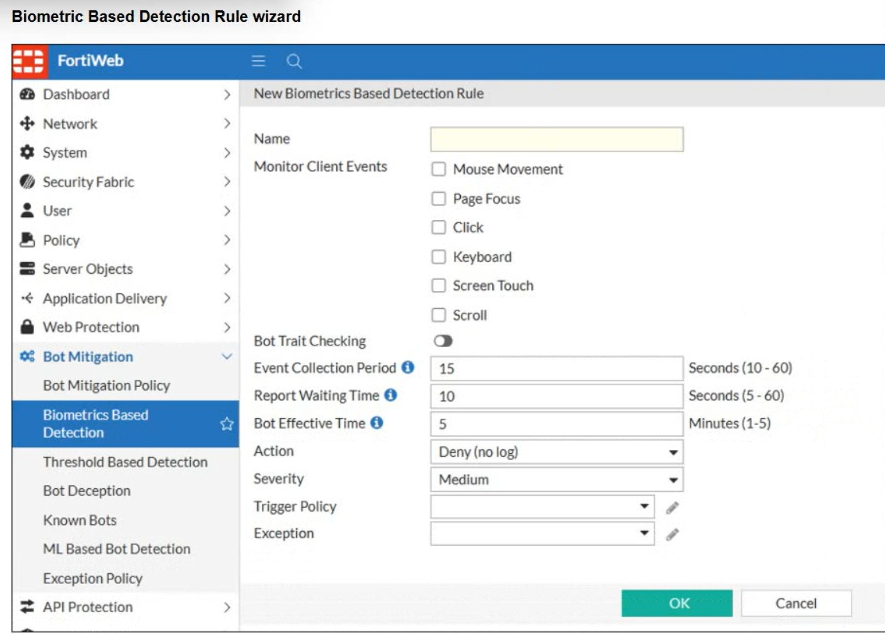
Task: Favorite Biometrics Based Detection with star icon
Action: point(227,424)
